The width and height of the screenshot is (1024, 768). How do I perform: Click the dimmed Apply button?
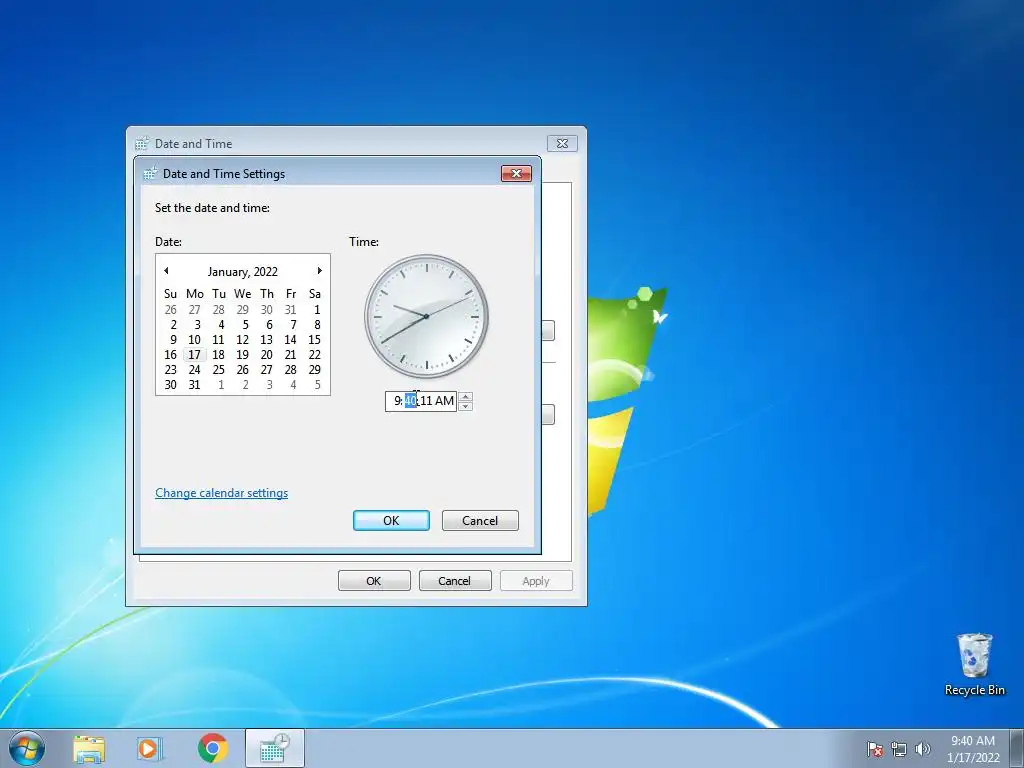536,581
